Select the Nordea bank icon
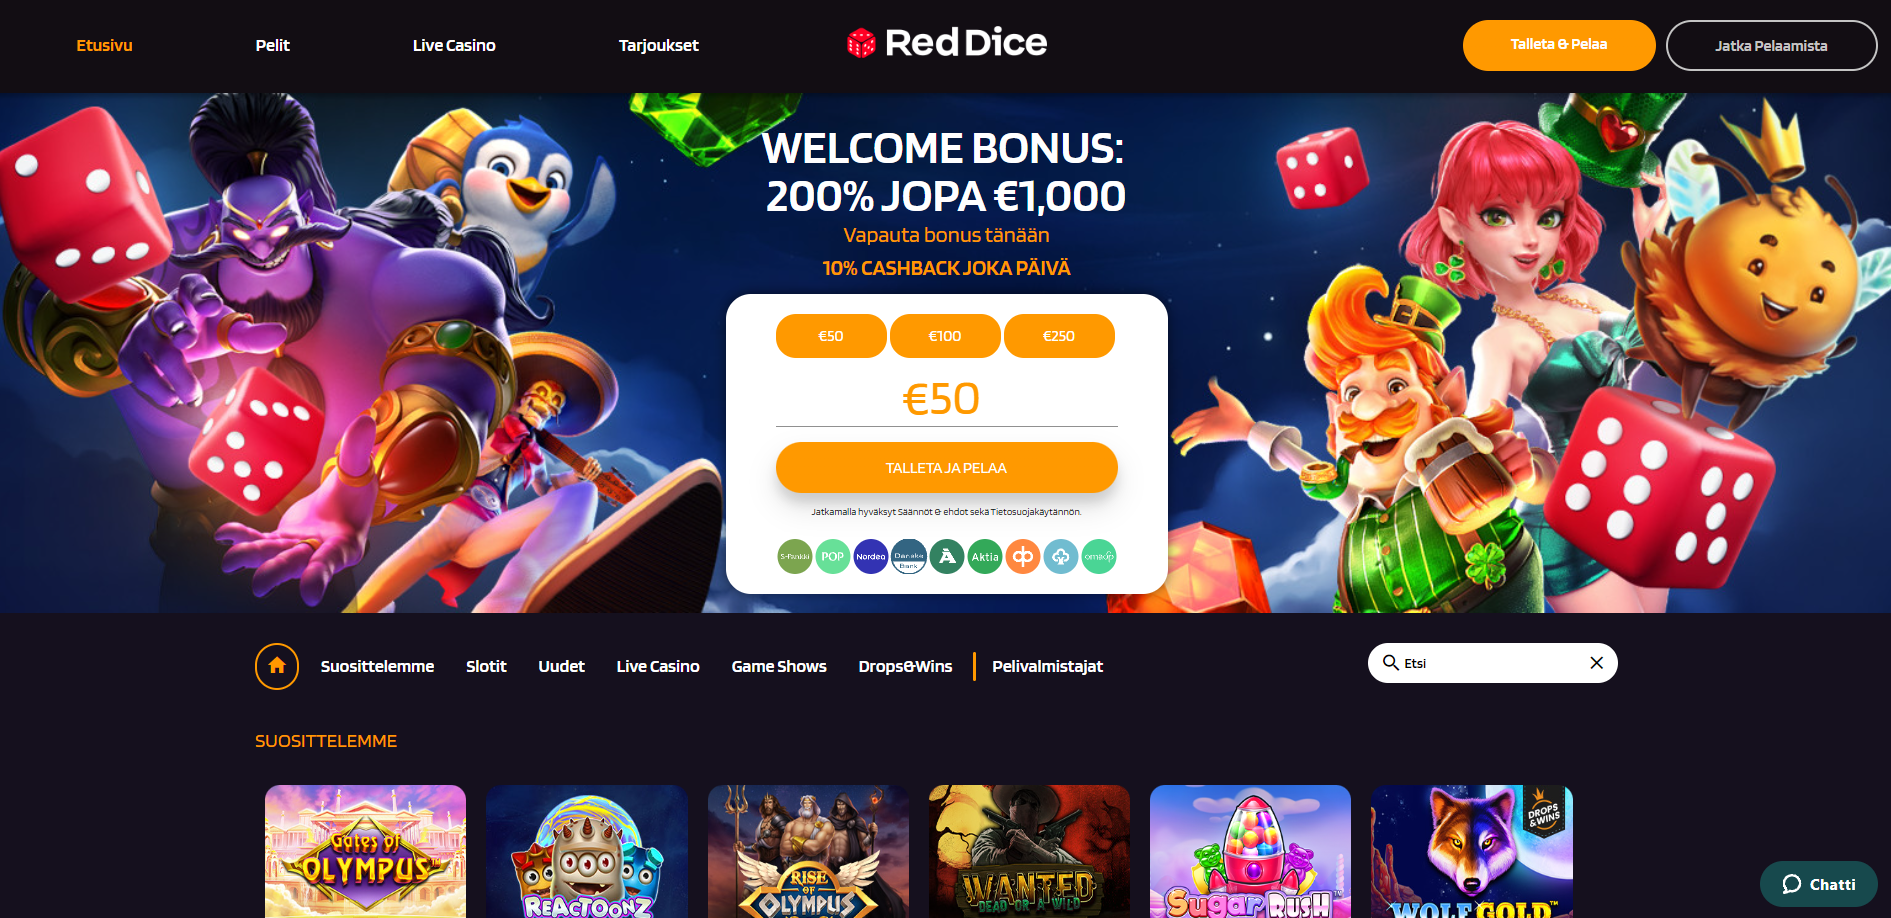 (x=870, y=556)
